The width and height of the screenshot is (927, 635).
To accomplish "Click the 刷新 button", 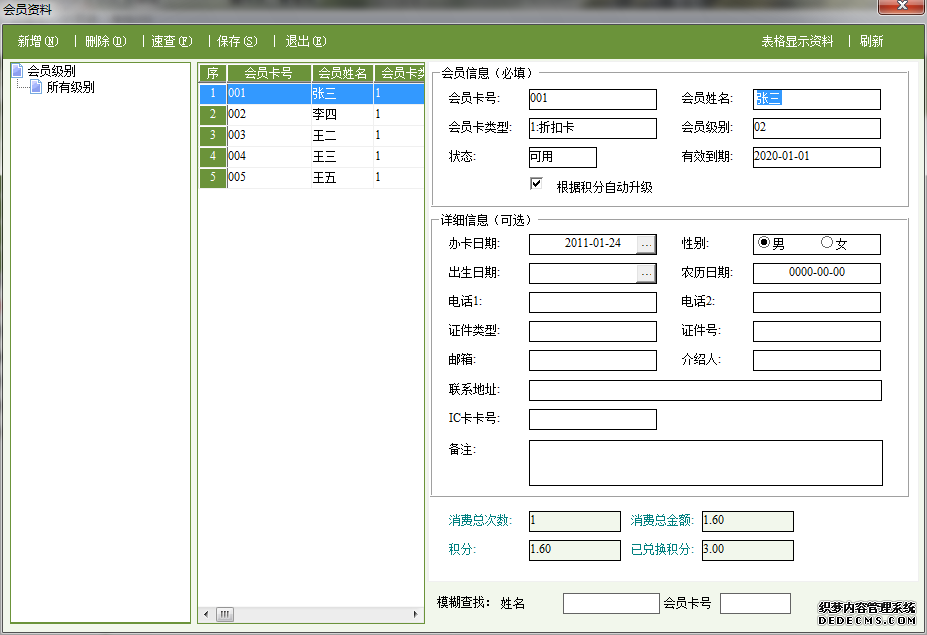I will (871, 42).
